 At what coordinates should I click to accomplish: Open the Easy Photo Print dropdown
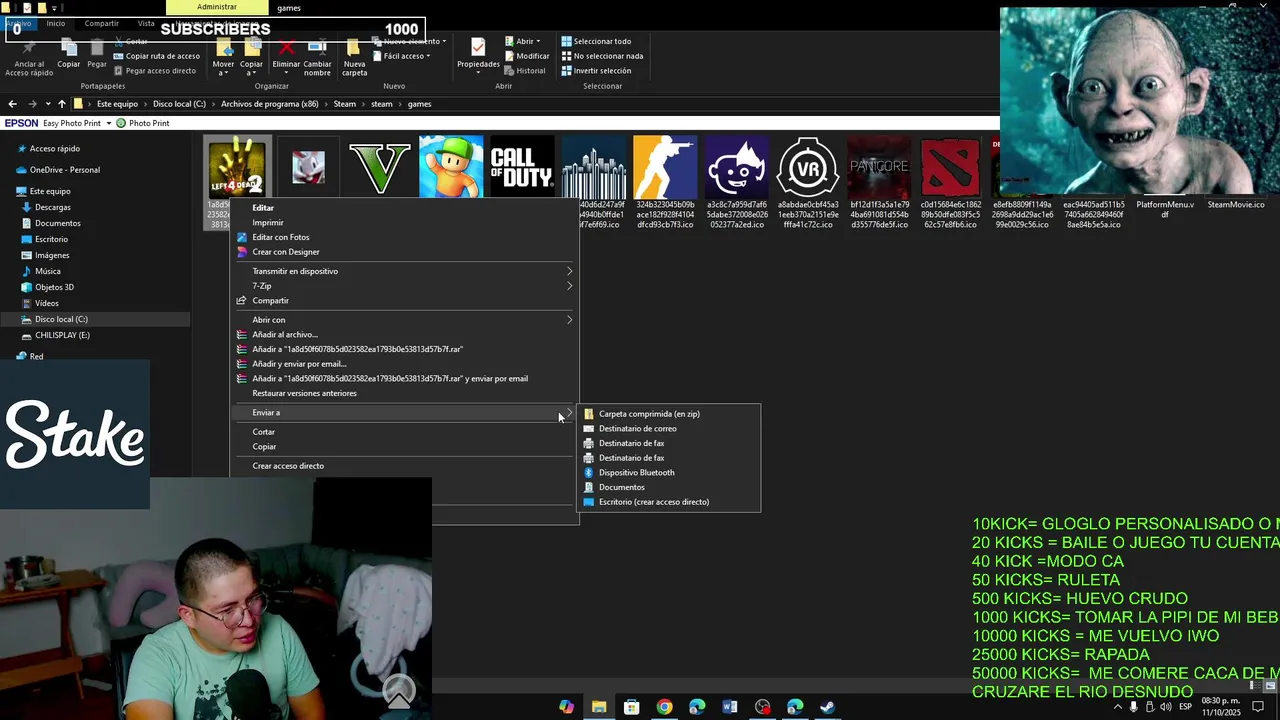[x=107, y=123]
